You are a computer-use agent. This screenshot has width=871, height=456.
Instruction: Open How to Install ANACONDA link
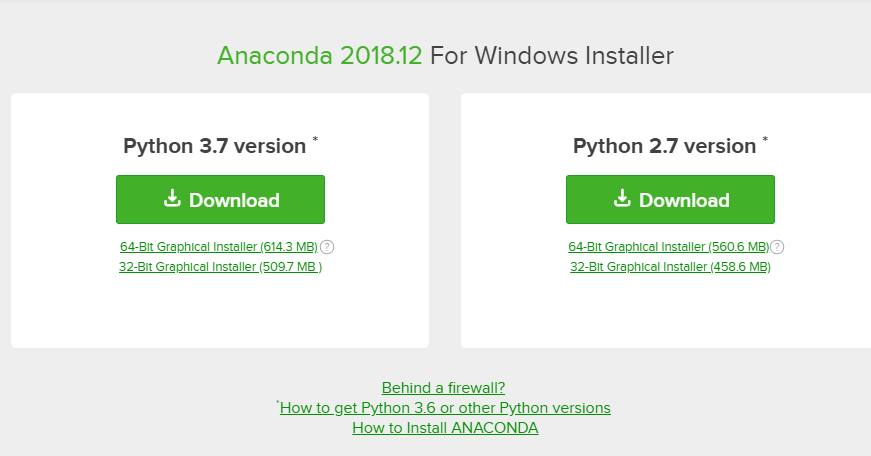click(445, 428)
